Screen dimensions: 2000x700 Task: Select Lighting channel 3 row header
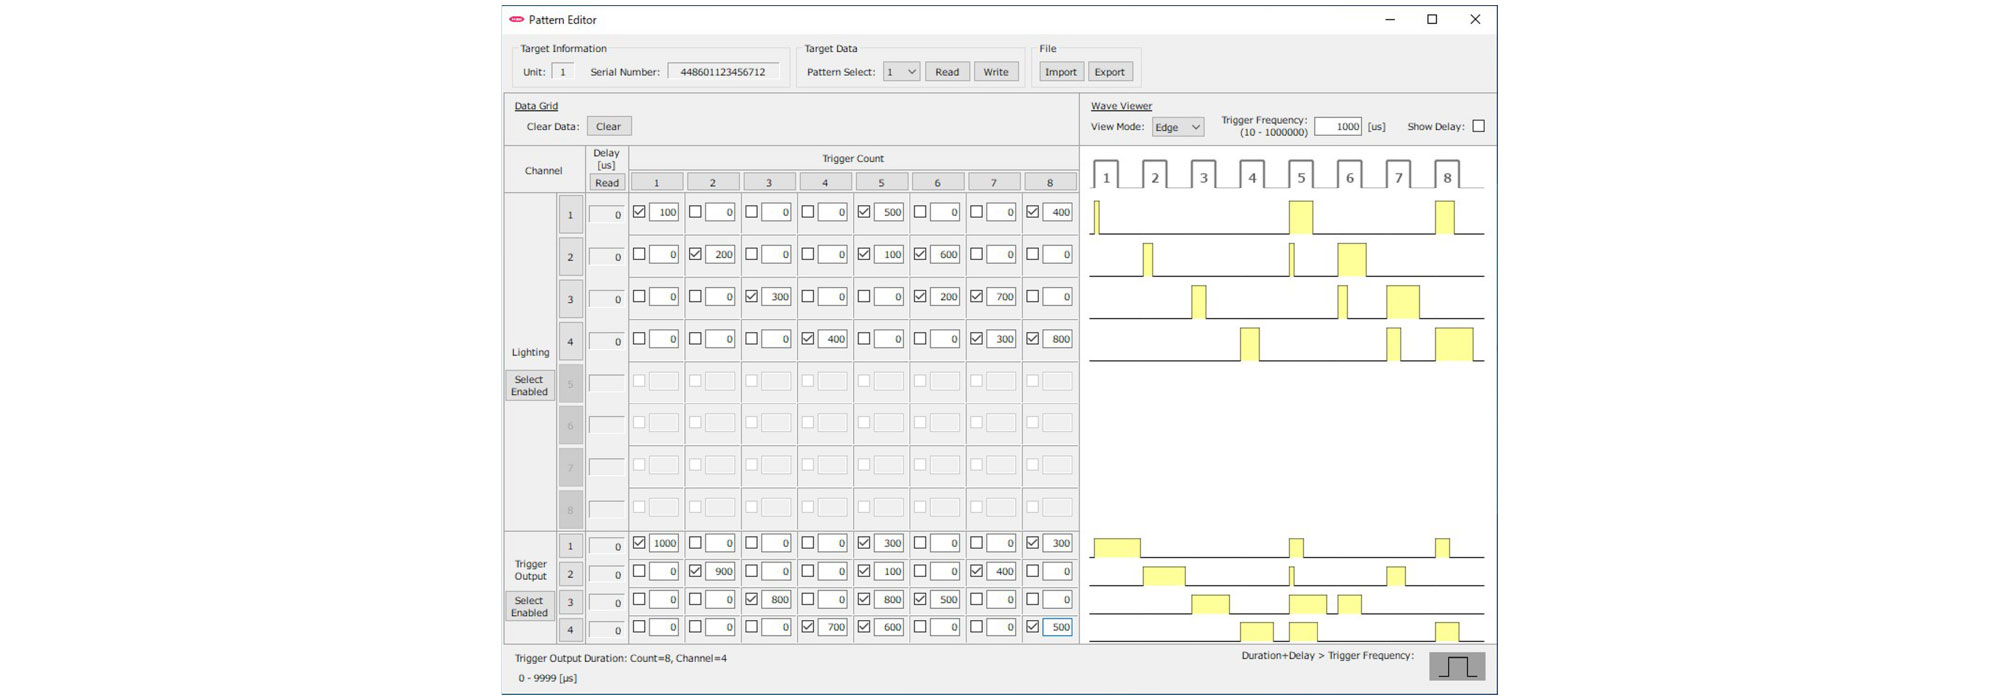(x=570, y=299)
